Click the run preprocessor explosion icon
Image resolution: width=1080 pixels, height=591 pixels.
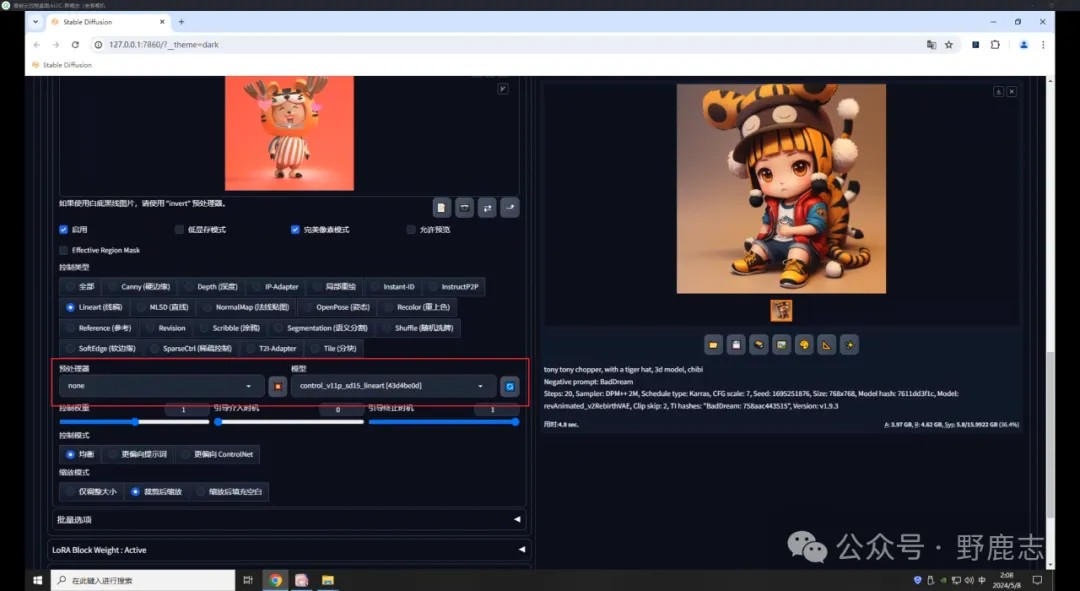(x=278, y=386)
